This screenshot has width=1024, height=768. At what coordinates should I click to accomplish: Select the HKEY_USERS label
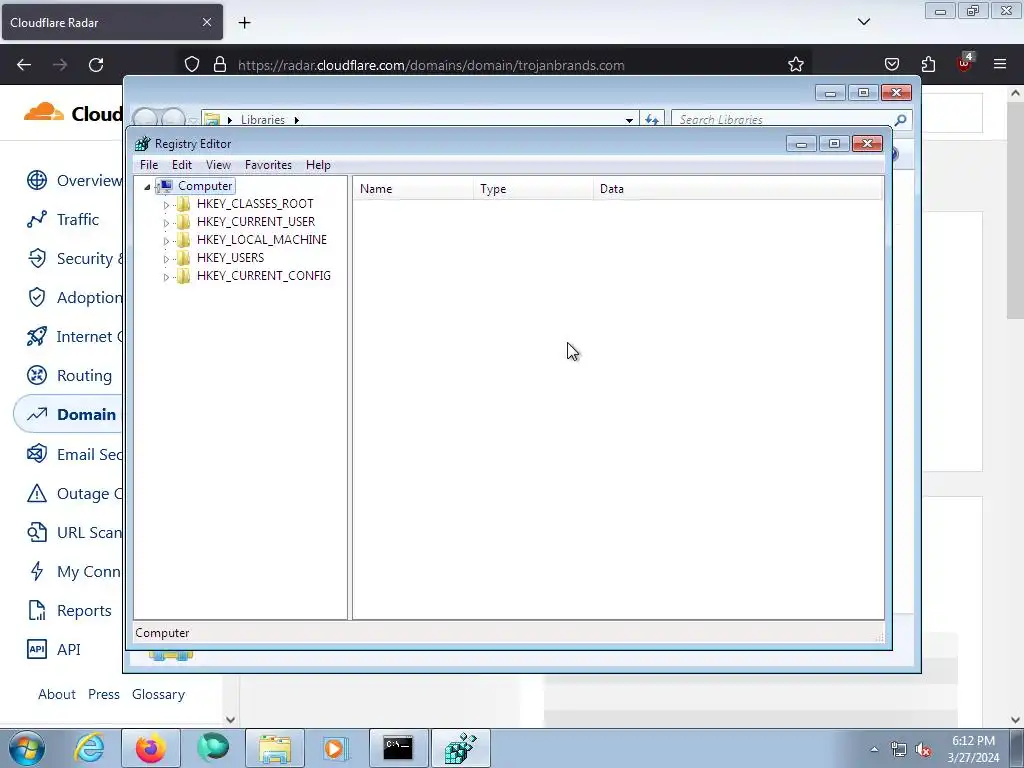(x=230, y=258)
